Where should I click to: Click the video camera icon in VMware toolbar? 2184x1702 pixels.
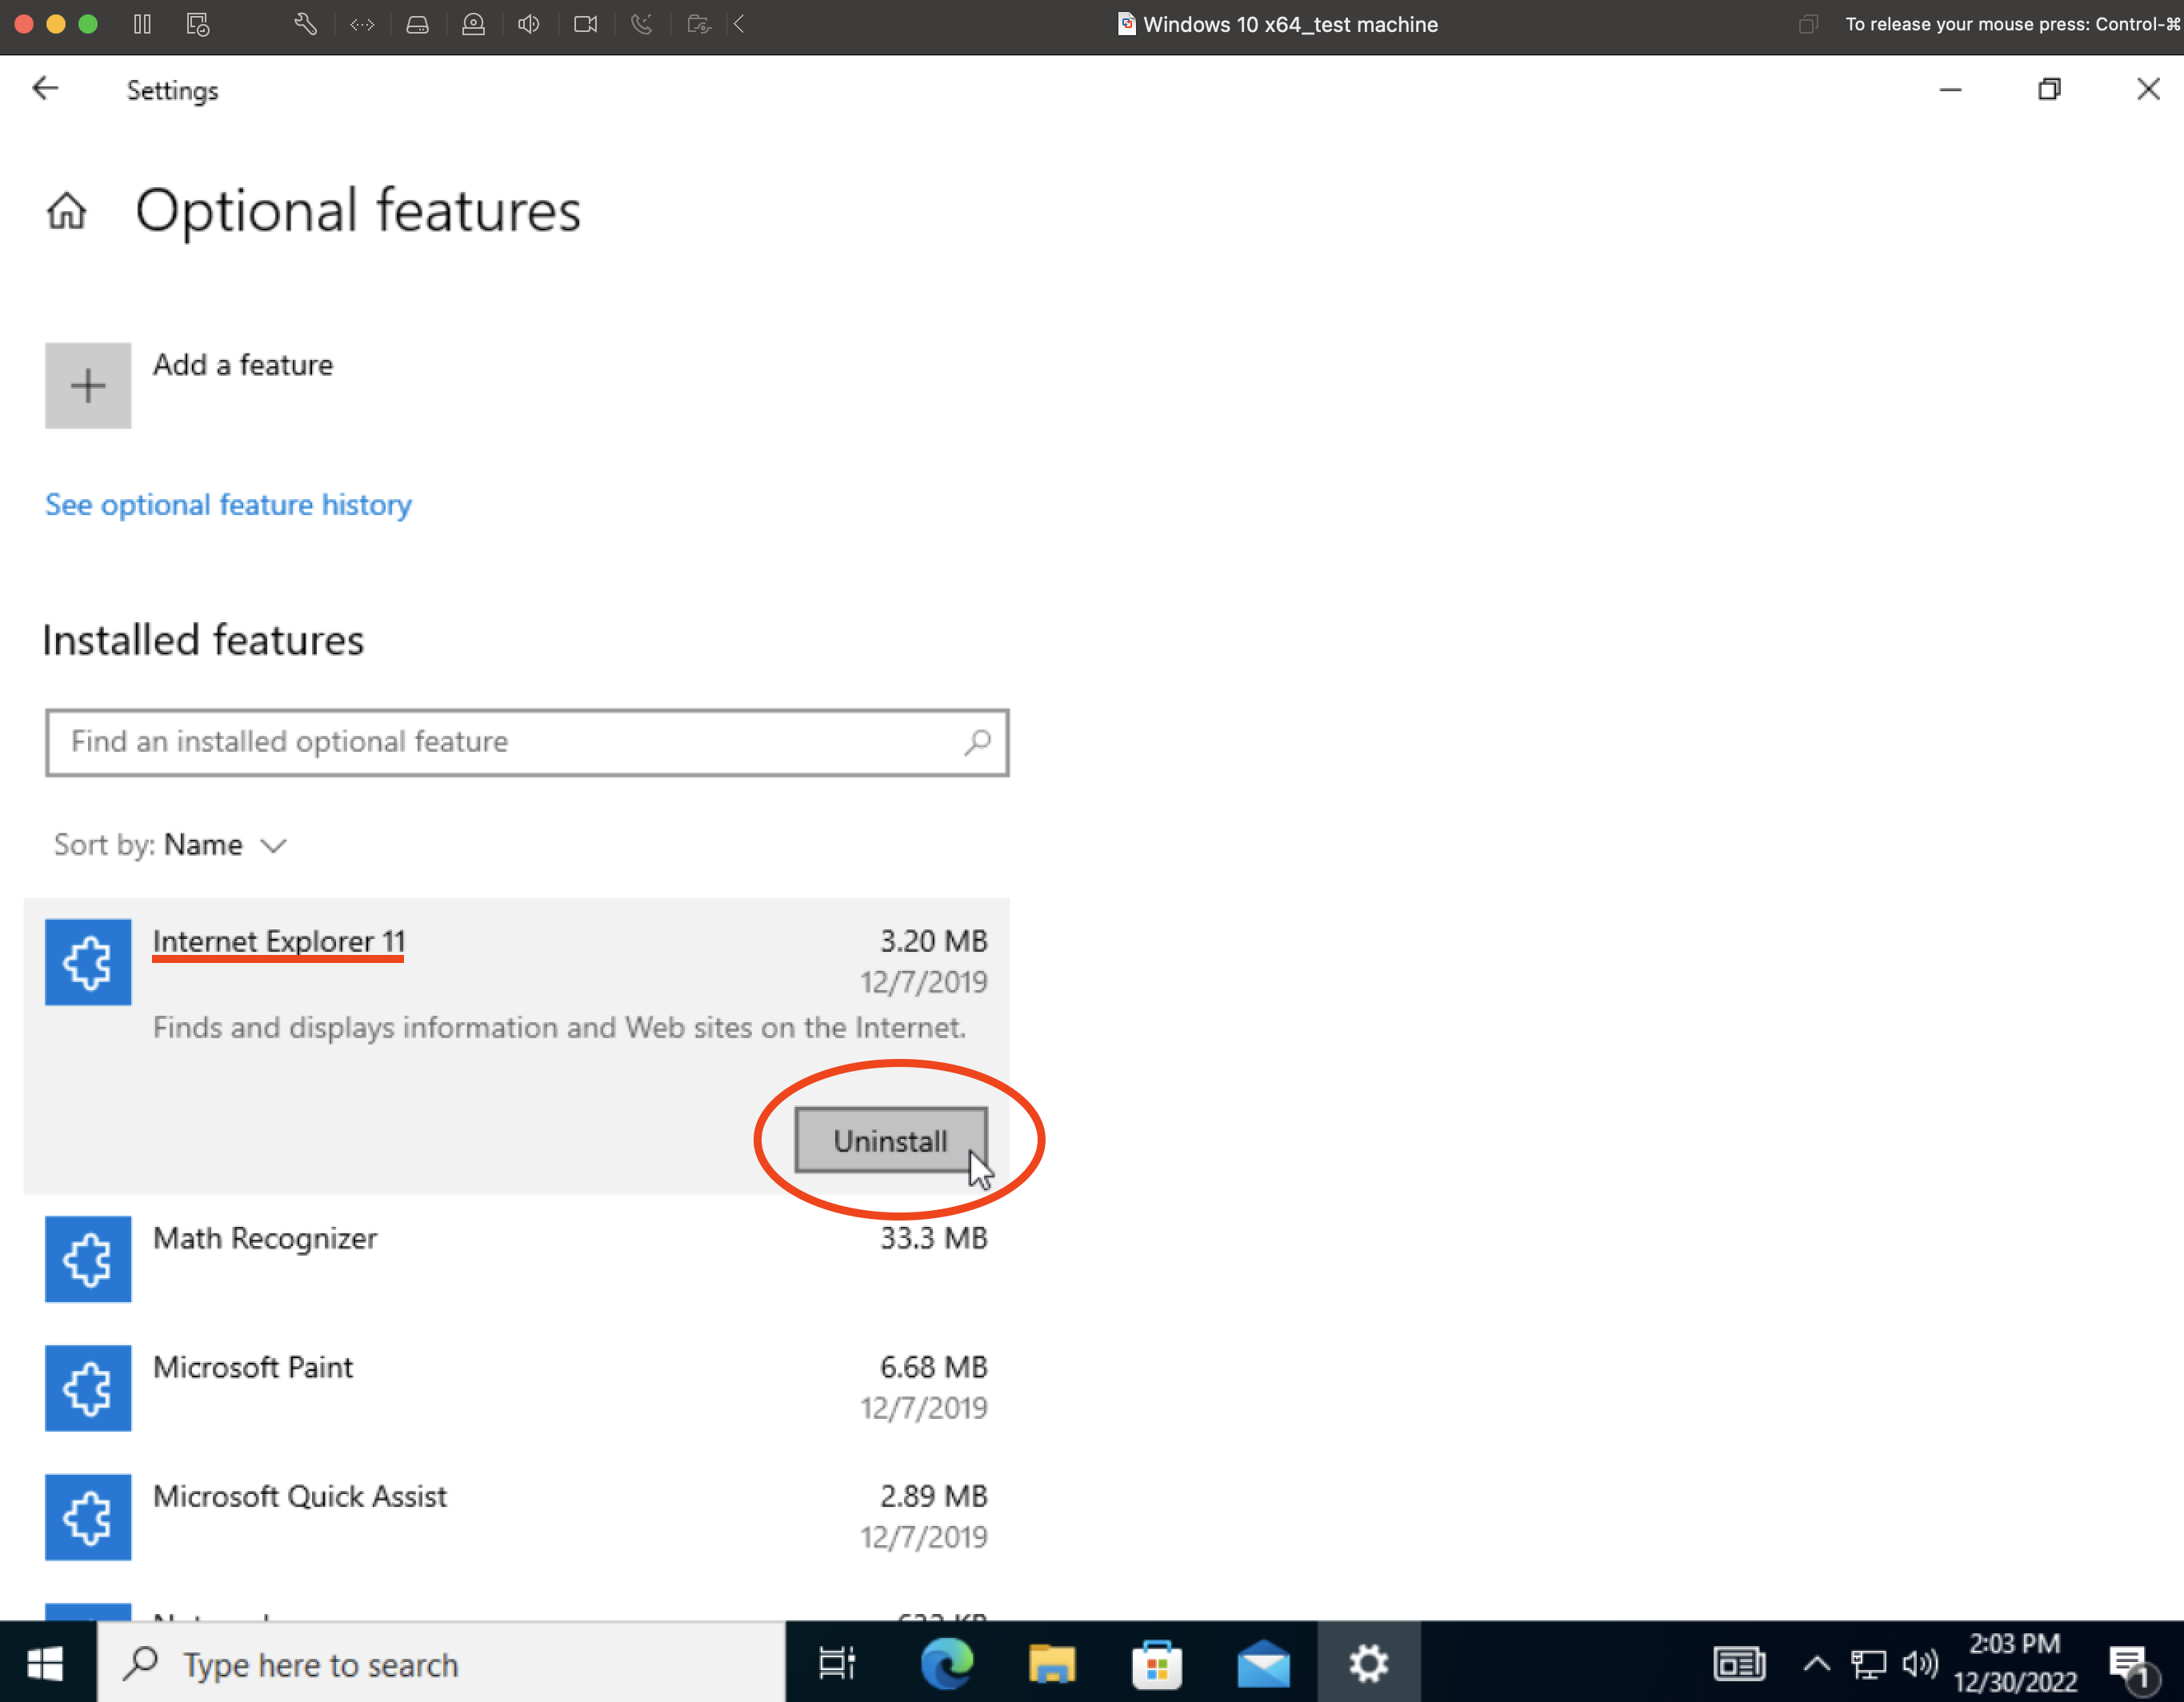pyautogui.click(x=586, y=24)
